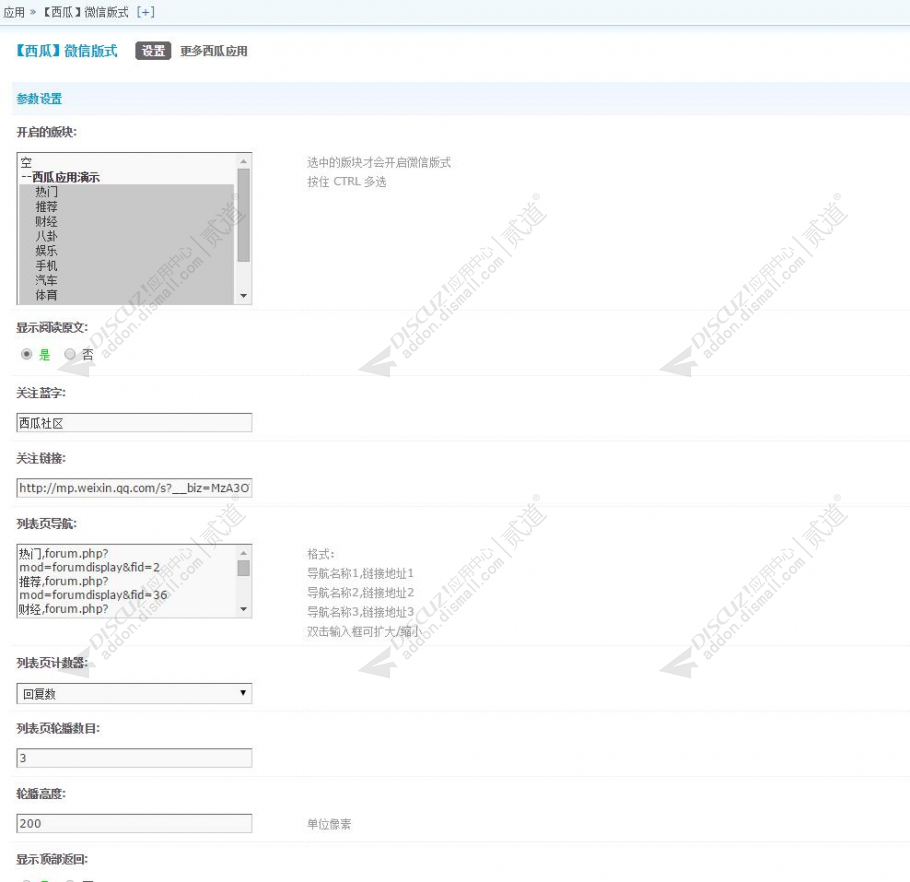Focus the 列表页轮播数目 input
The height and width of the screenshot is (882, 910).
[134, 758]
